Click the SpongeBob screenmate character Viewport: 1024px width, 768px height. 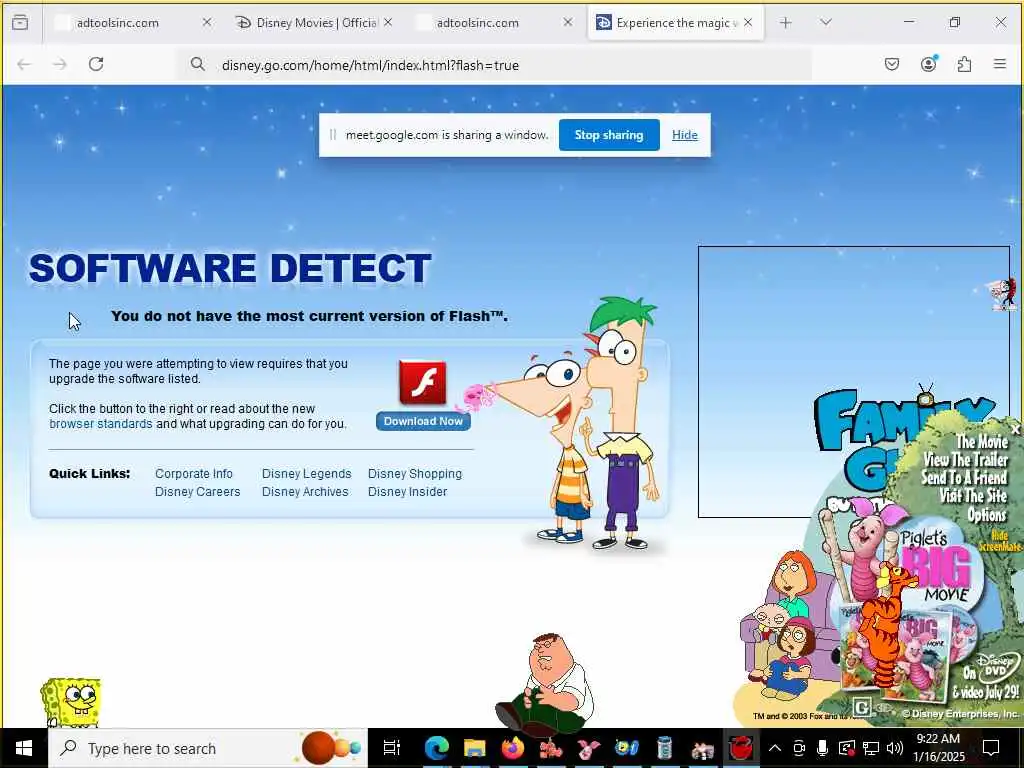tap(71, 703)
